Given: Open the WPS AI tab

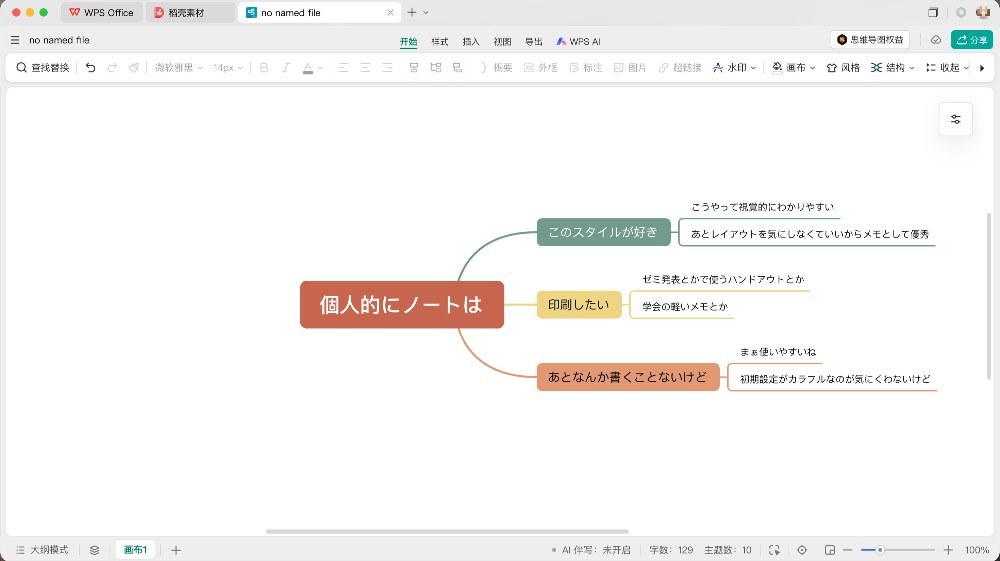Looking at the screenshot, I should (578, 41).
